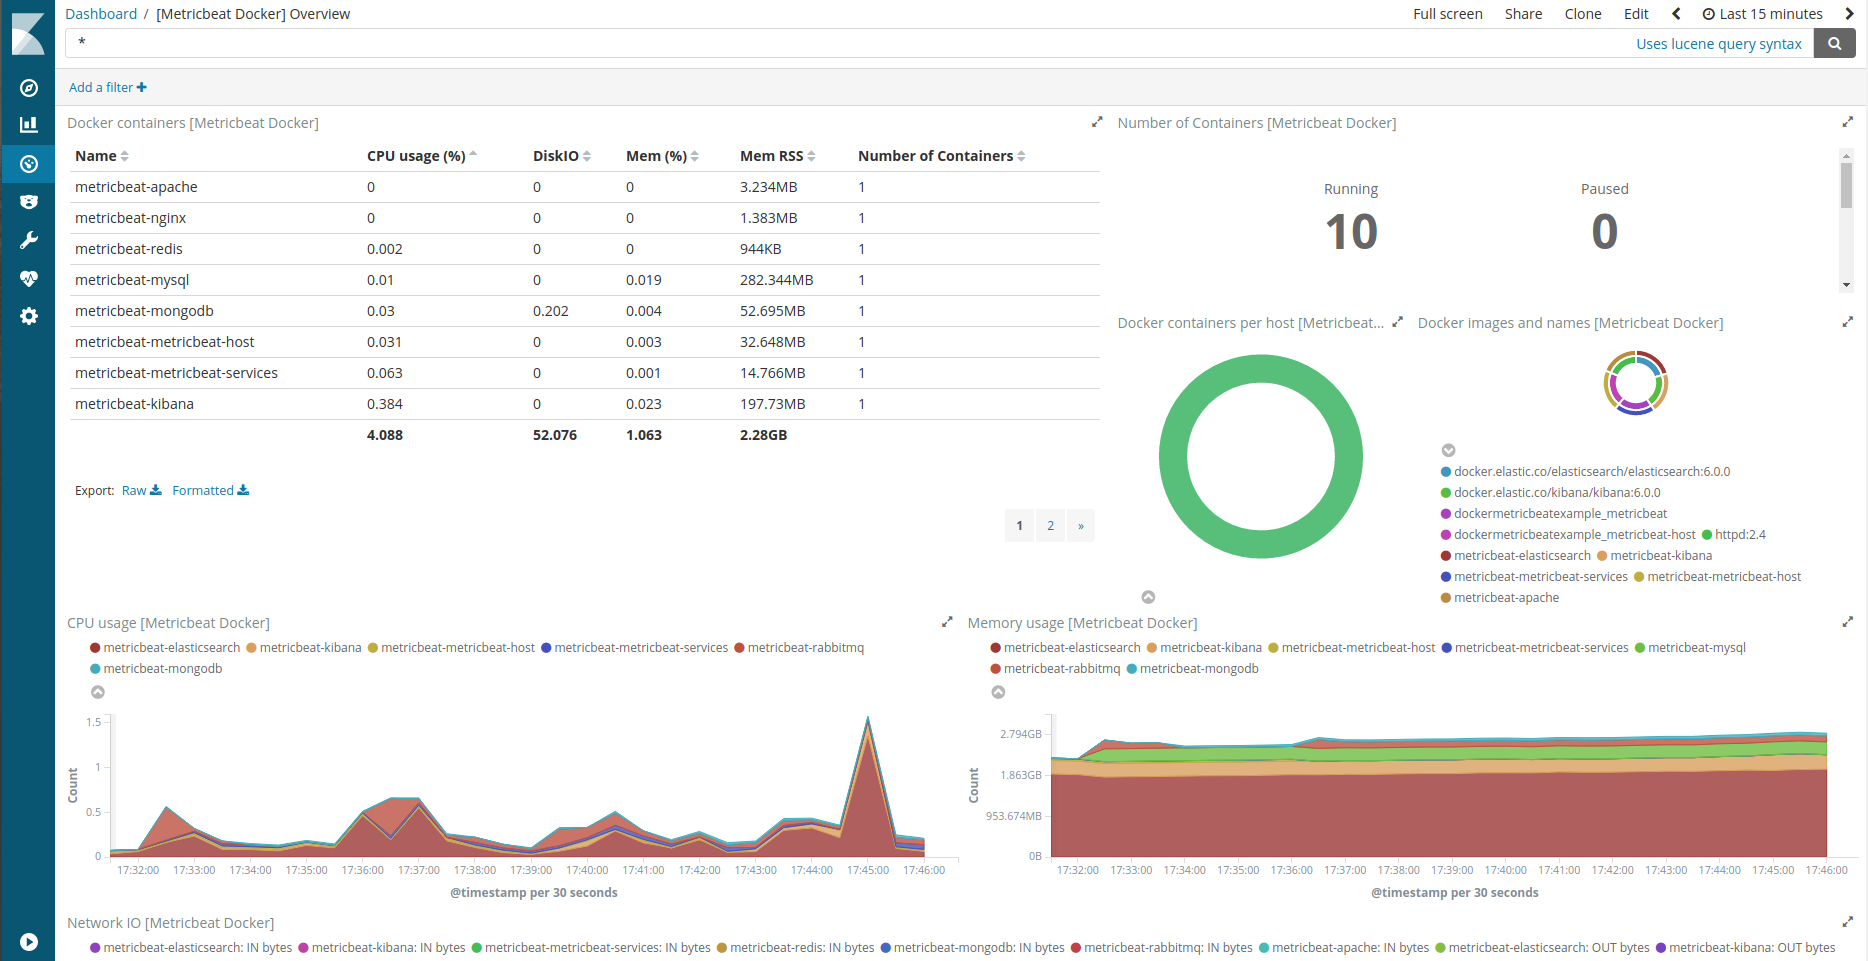Image resolution: width=1868 pixels, height=961 pixels.
Task: Maximize the Memory usage panel
Action: tap(1847, 622)
